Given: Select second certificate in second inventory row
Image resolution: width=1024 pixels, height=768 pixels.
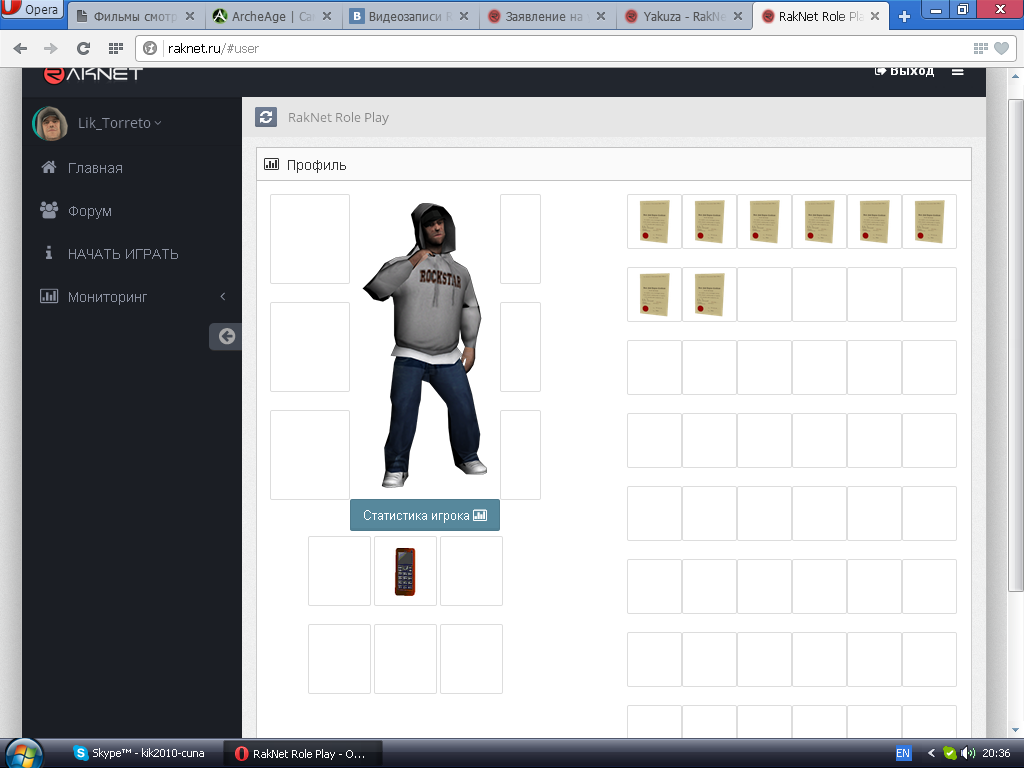Looking at the screenshot, I should tap(709, 295).
